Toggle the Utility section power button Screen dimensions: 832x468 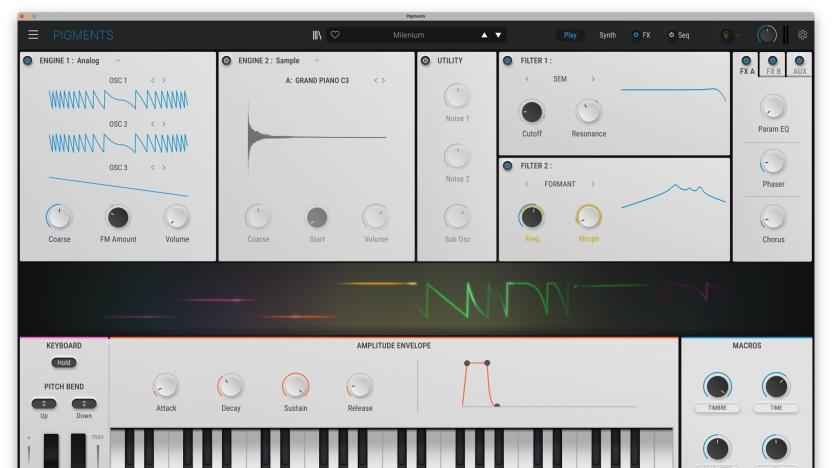pos(426,61)
